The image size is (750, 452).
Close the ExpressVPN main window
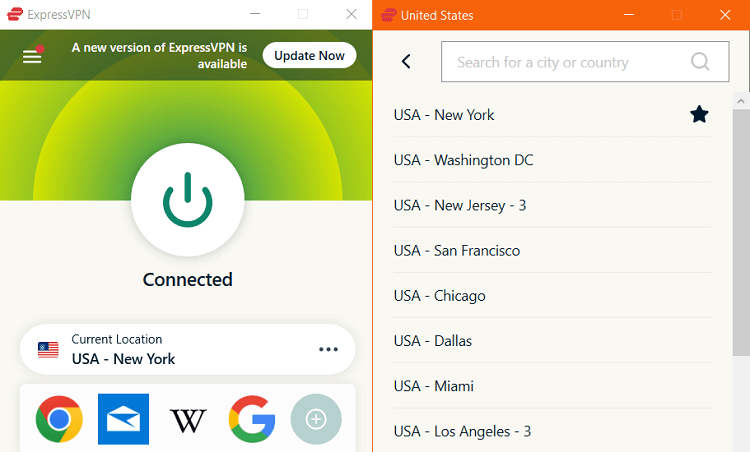(352, 14)
